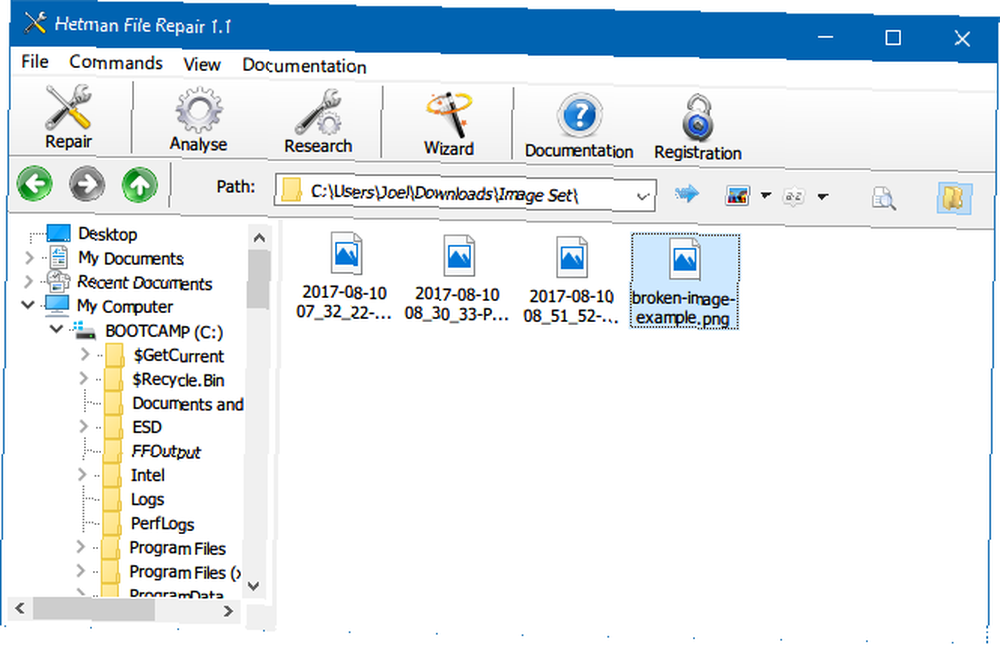The image size is (1000, 645).
Task: Select the Program Files folder
Action: 177,549
